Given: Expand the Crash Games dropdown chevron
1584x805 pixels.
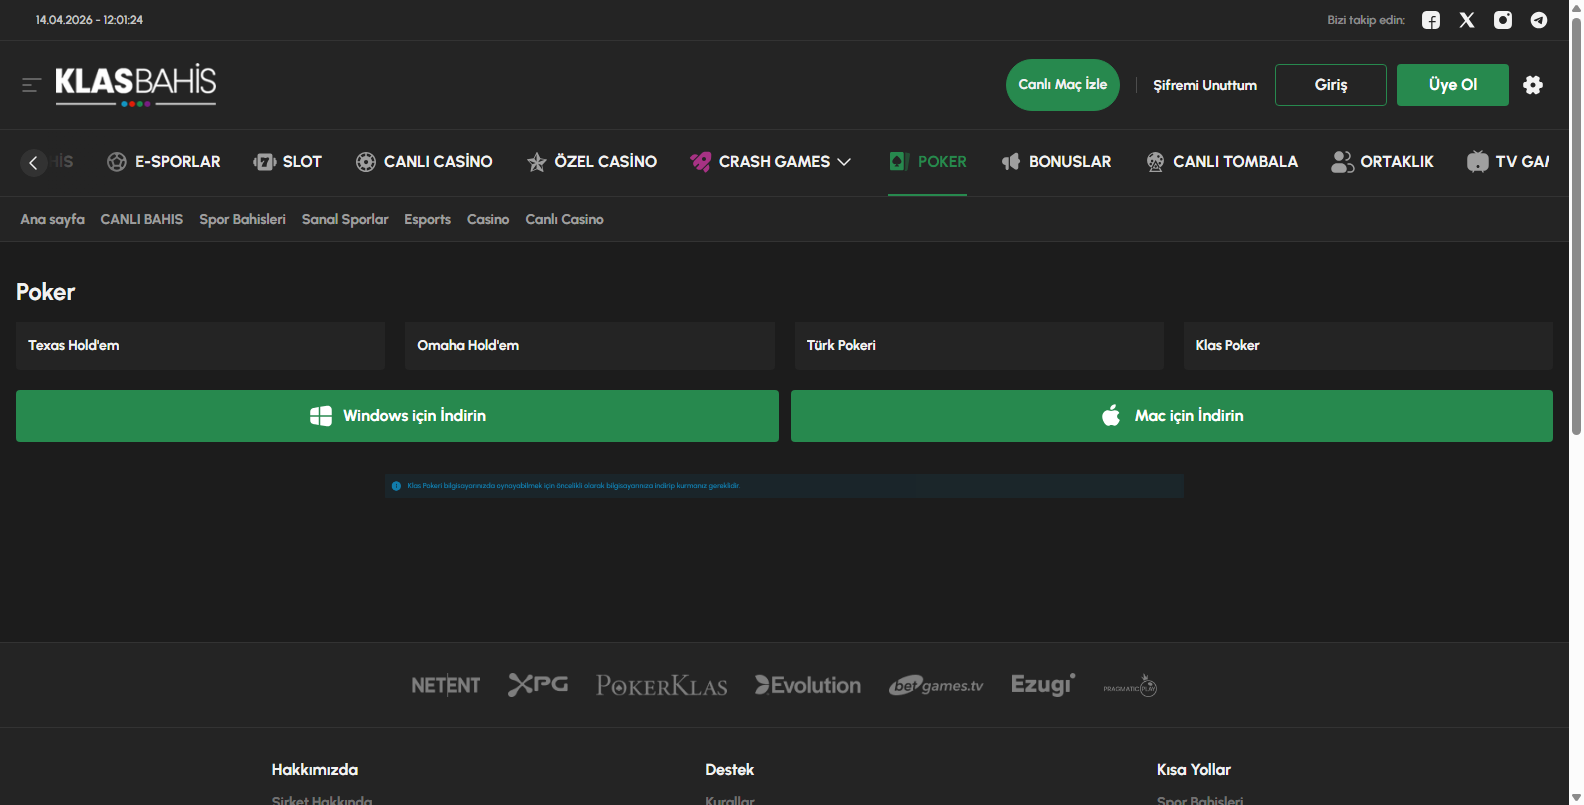Looking at the screenshot, I should pos(844,162).
